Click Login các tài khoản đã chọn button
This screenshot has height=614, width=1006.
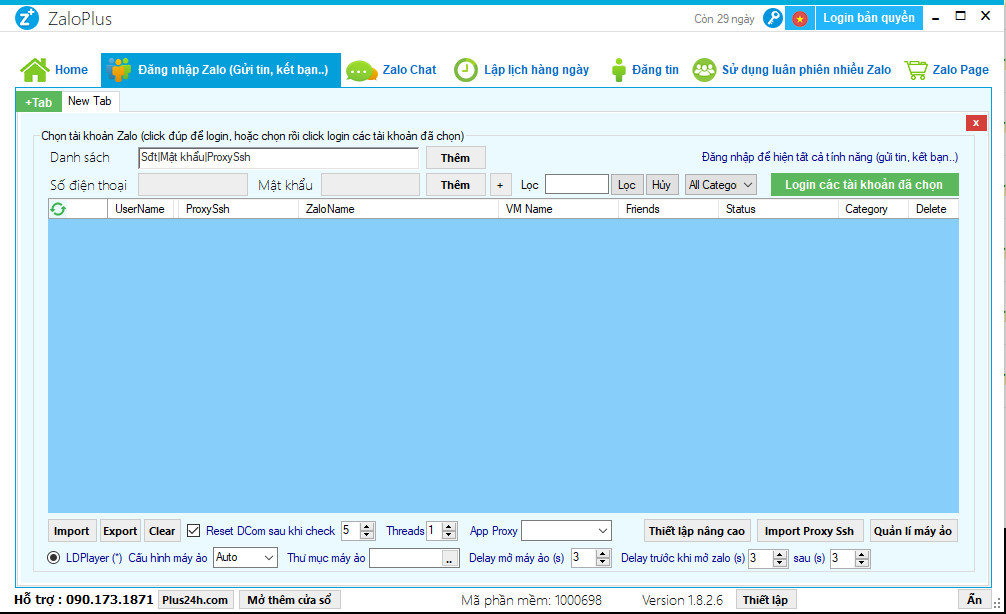[864, 185]
